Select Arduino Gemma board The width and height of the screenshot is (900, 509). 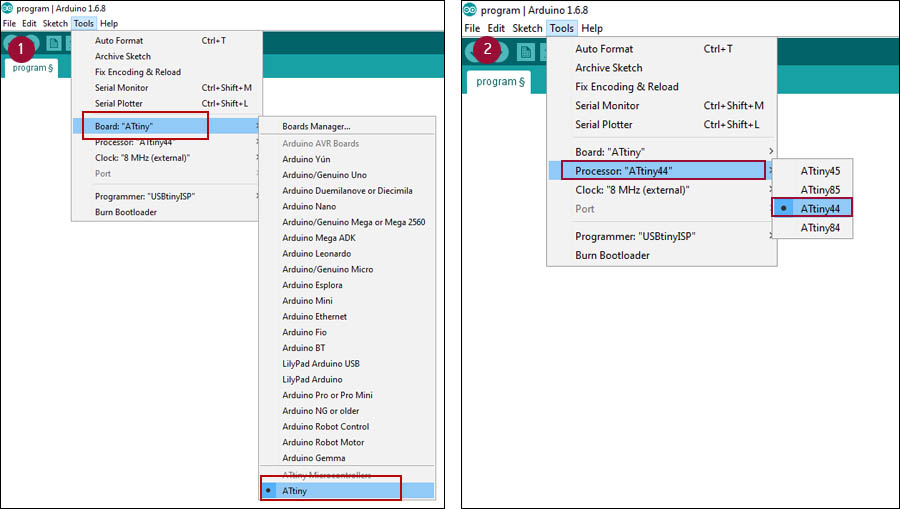(x=347, y=458)
